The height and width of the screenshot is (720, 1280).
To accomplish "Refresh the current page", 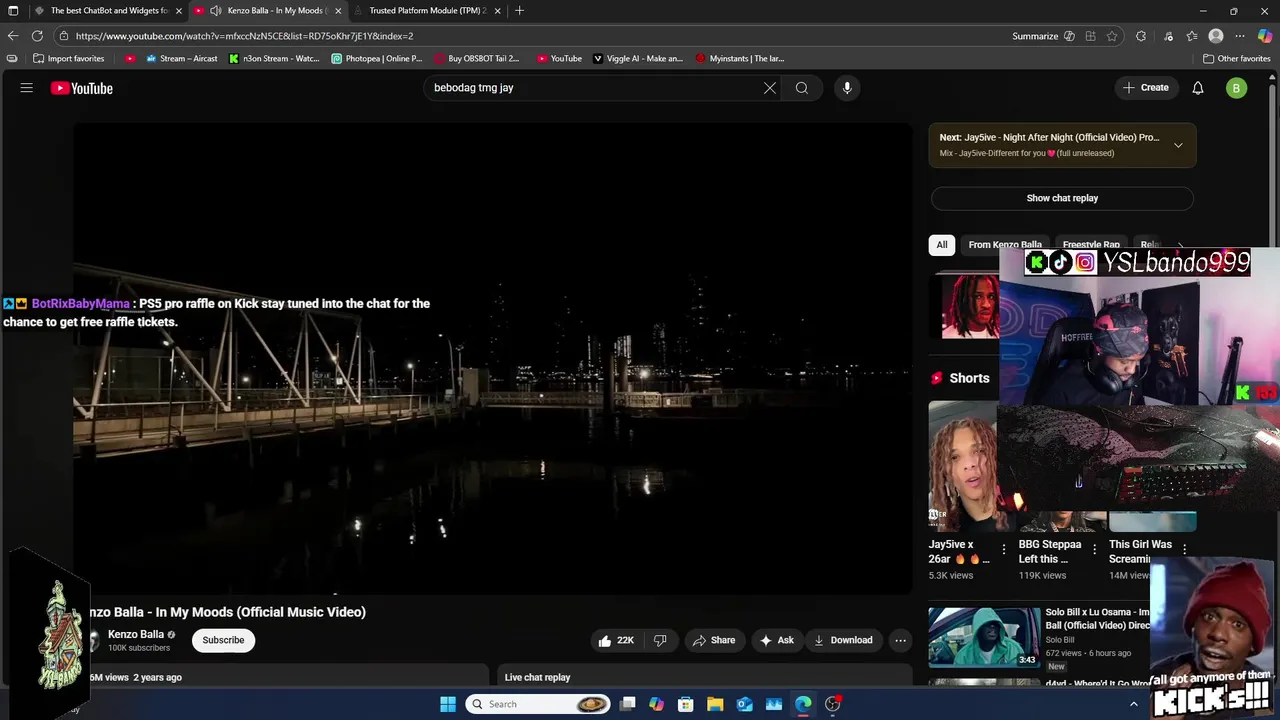I will [x=37, y=36].
